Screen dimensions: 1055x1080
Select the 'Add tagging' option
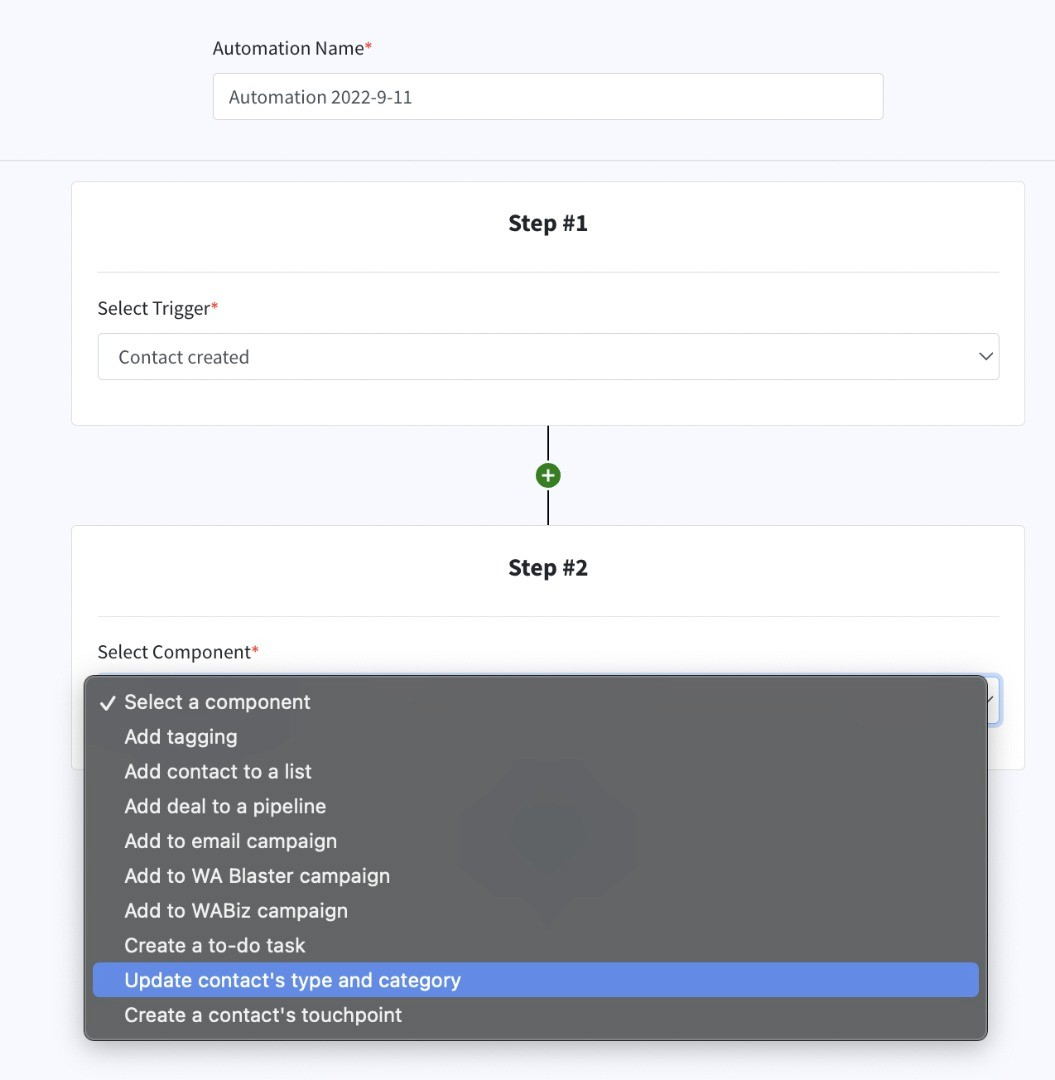pyautogui.click(x=181, y=737)
